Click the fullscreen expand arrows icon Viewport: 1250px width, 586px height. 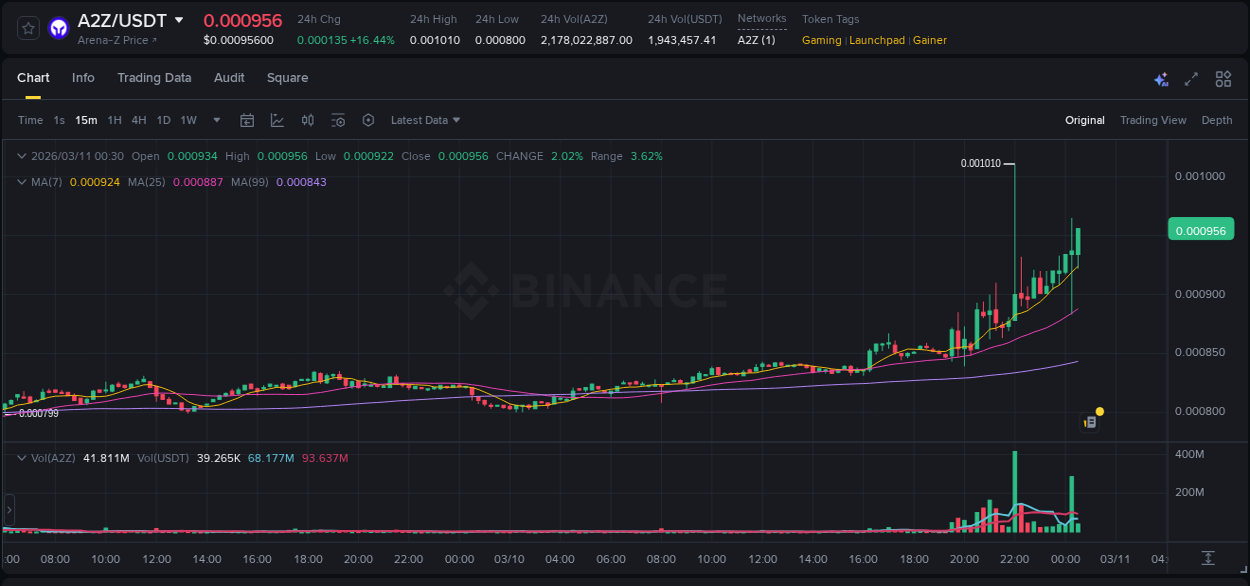pos(1190,77)
